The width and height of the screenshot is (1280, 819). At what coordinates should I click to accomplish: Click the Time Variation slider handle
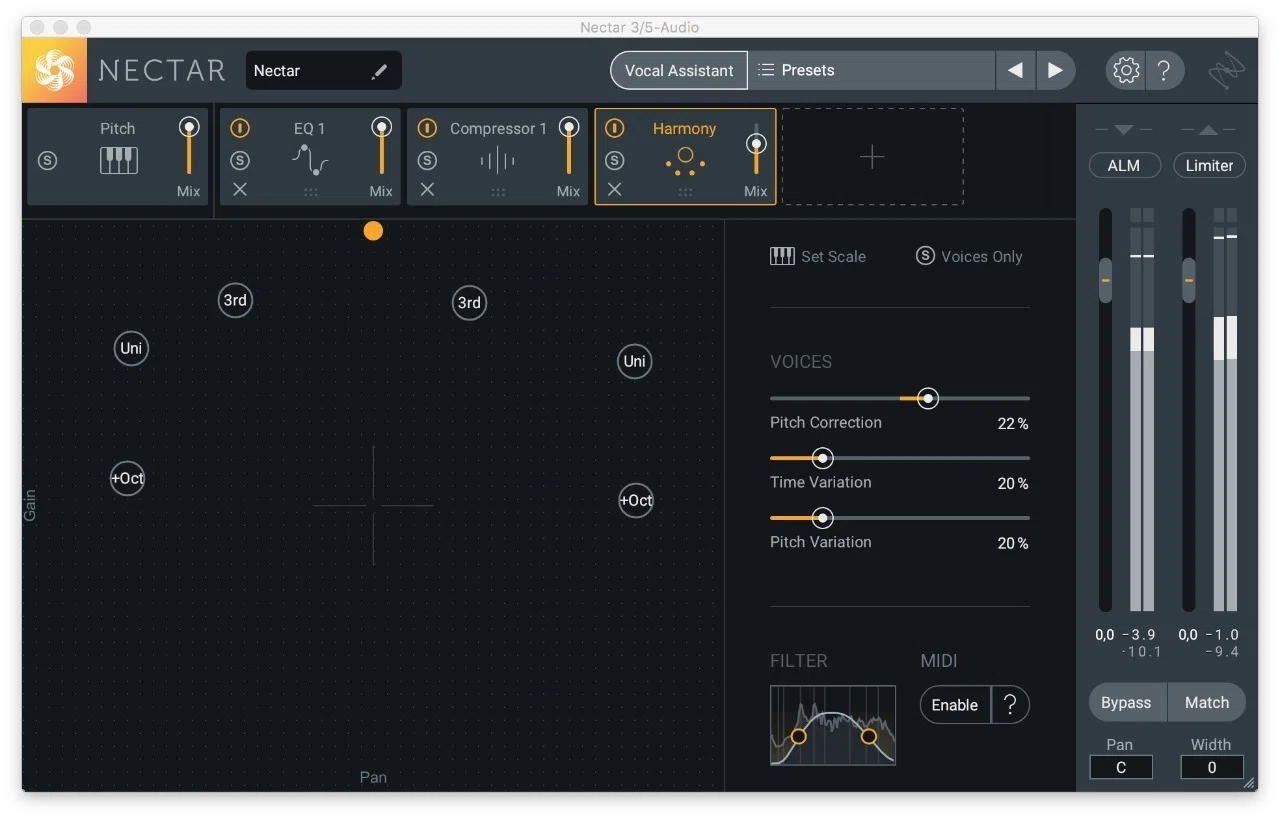pyautogui.click(x=822, y=459)
